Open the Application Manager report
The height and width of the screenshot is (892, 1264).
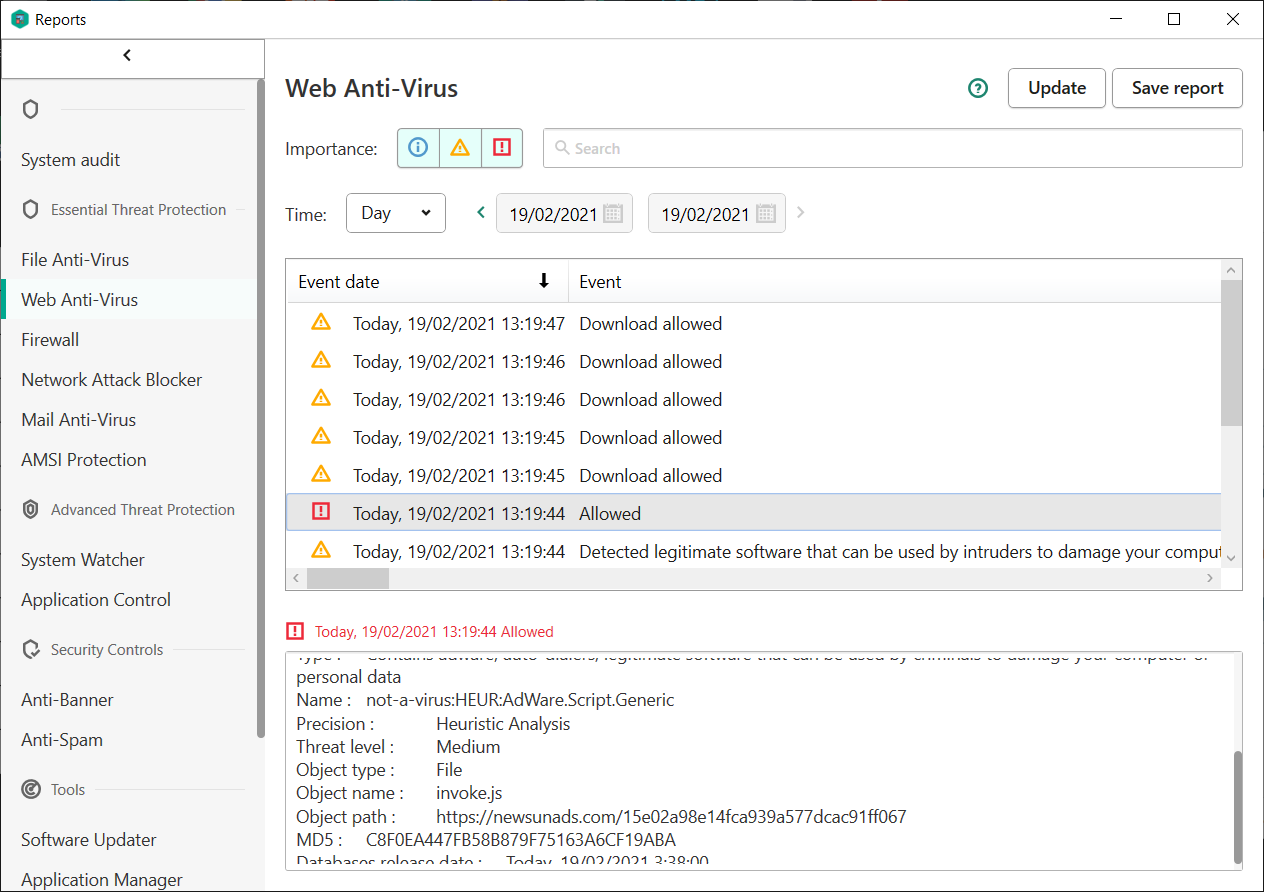coord(102,880)
